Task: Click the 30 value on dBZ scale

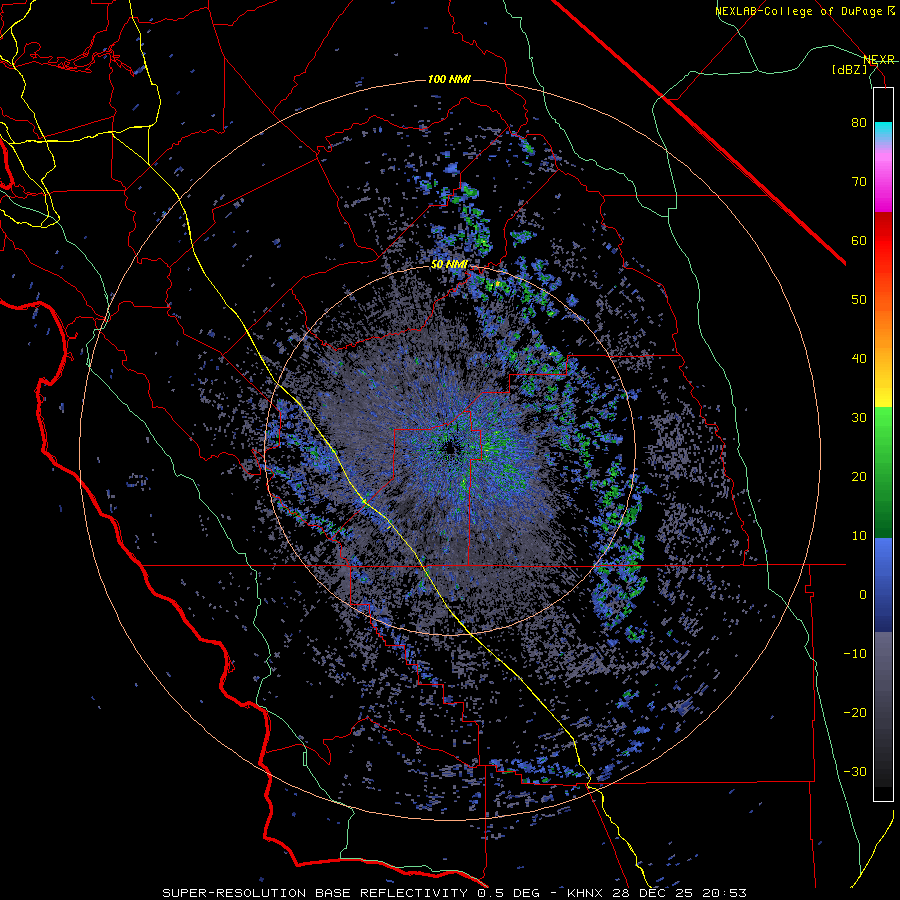Action: pyautogui.click(x=859, y=418)
